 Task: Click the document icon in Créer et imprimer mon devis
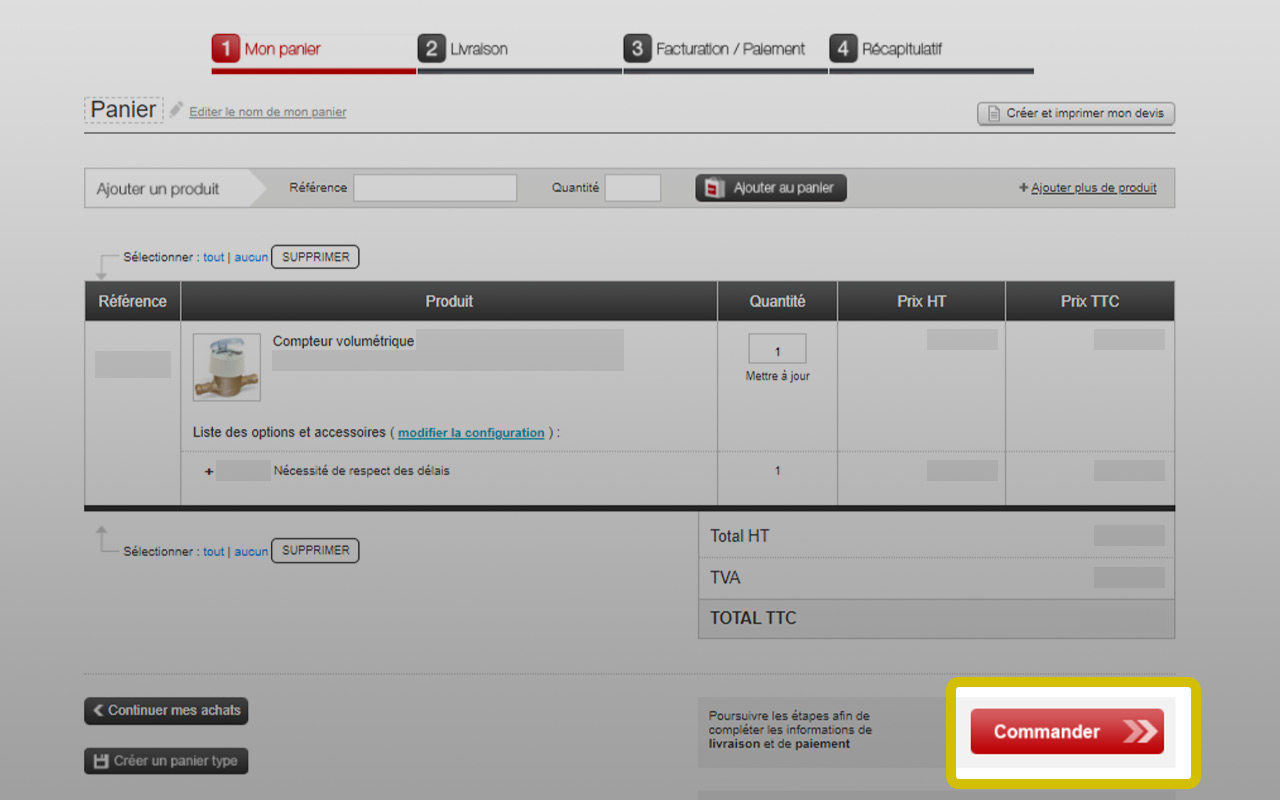pyautogui.click(x=993, y=114)
